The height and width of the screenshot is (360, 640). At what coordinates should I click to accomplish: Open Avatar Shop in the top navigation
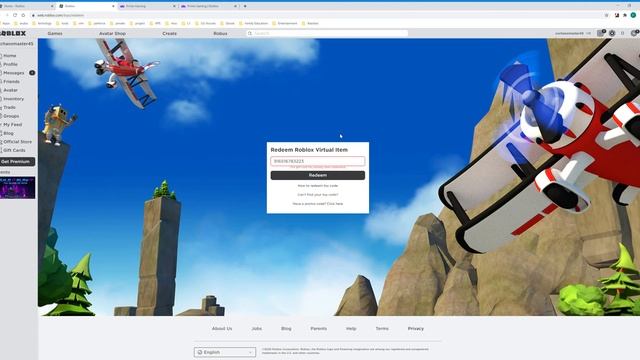pos(112,33)
